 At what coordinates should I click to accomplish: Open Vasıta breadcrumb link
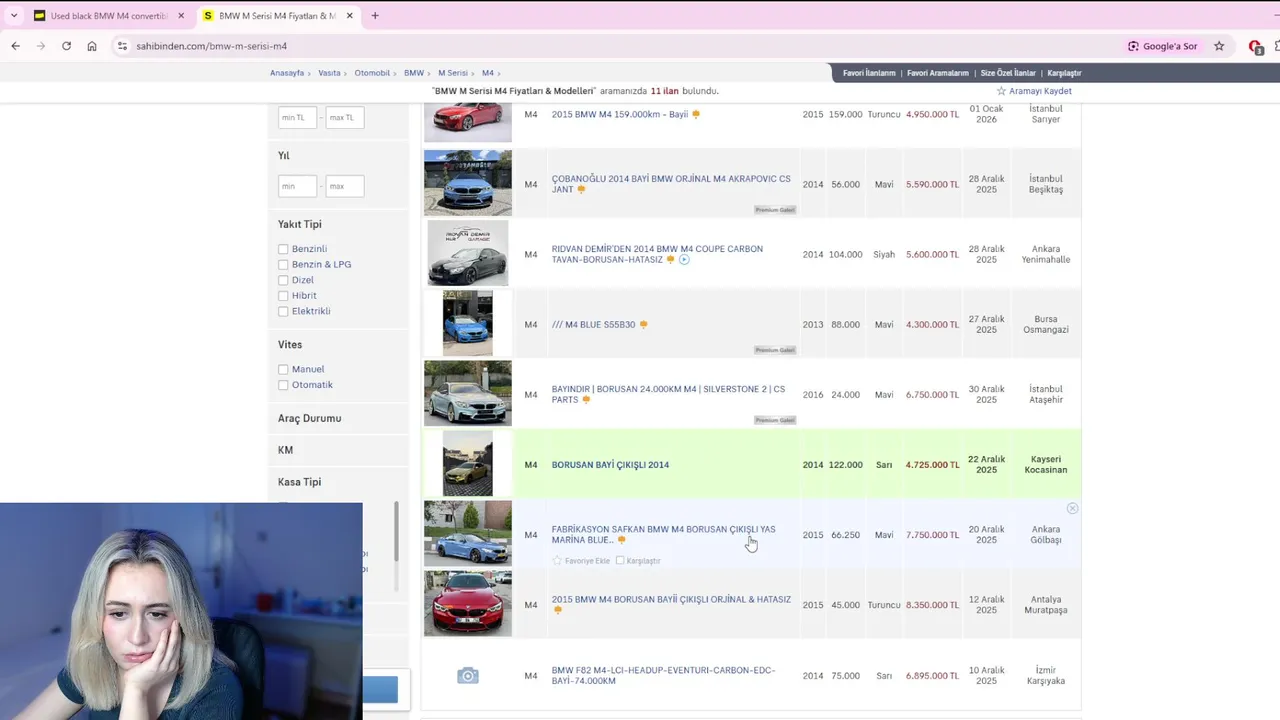[x=329, y=73]
